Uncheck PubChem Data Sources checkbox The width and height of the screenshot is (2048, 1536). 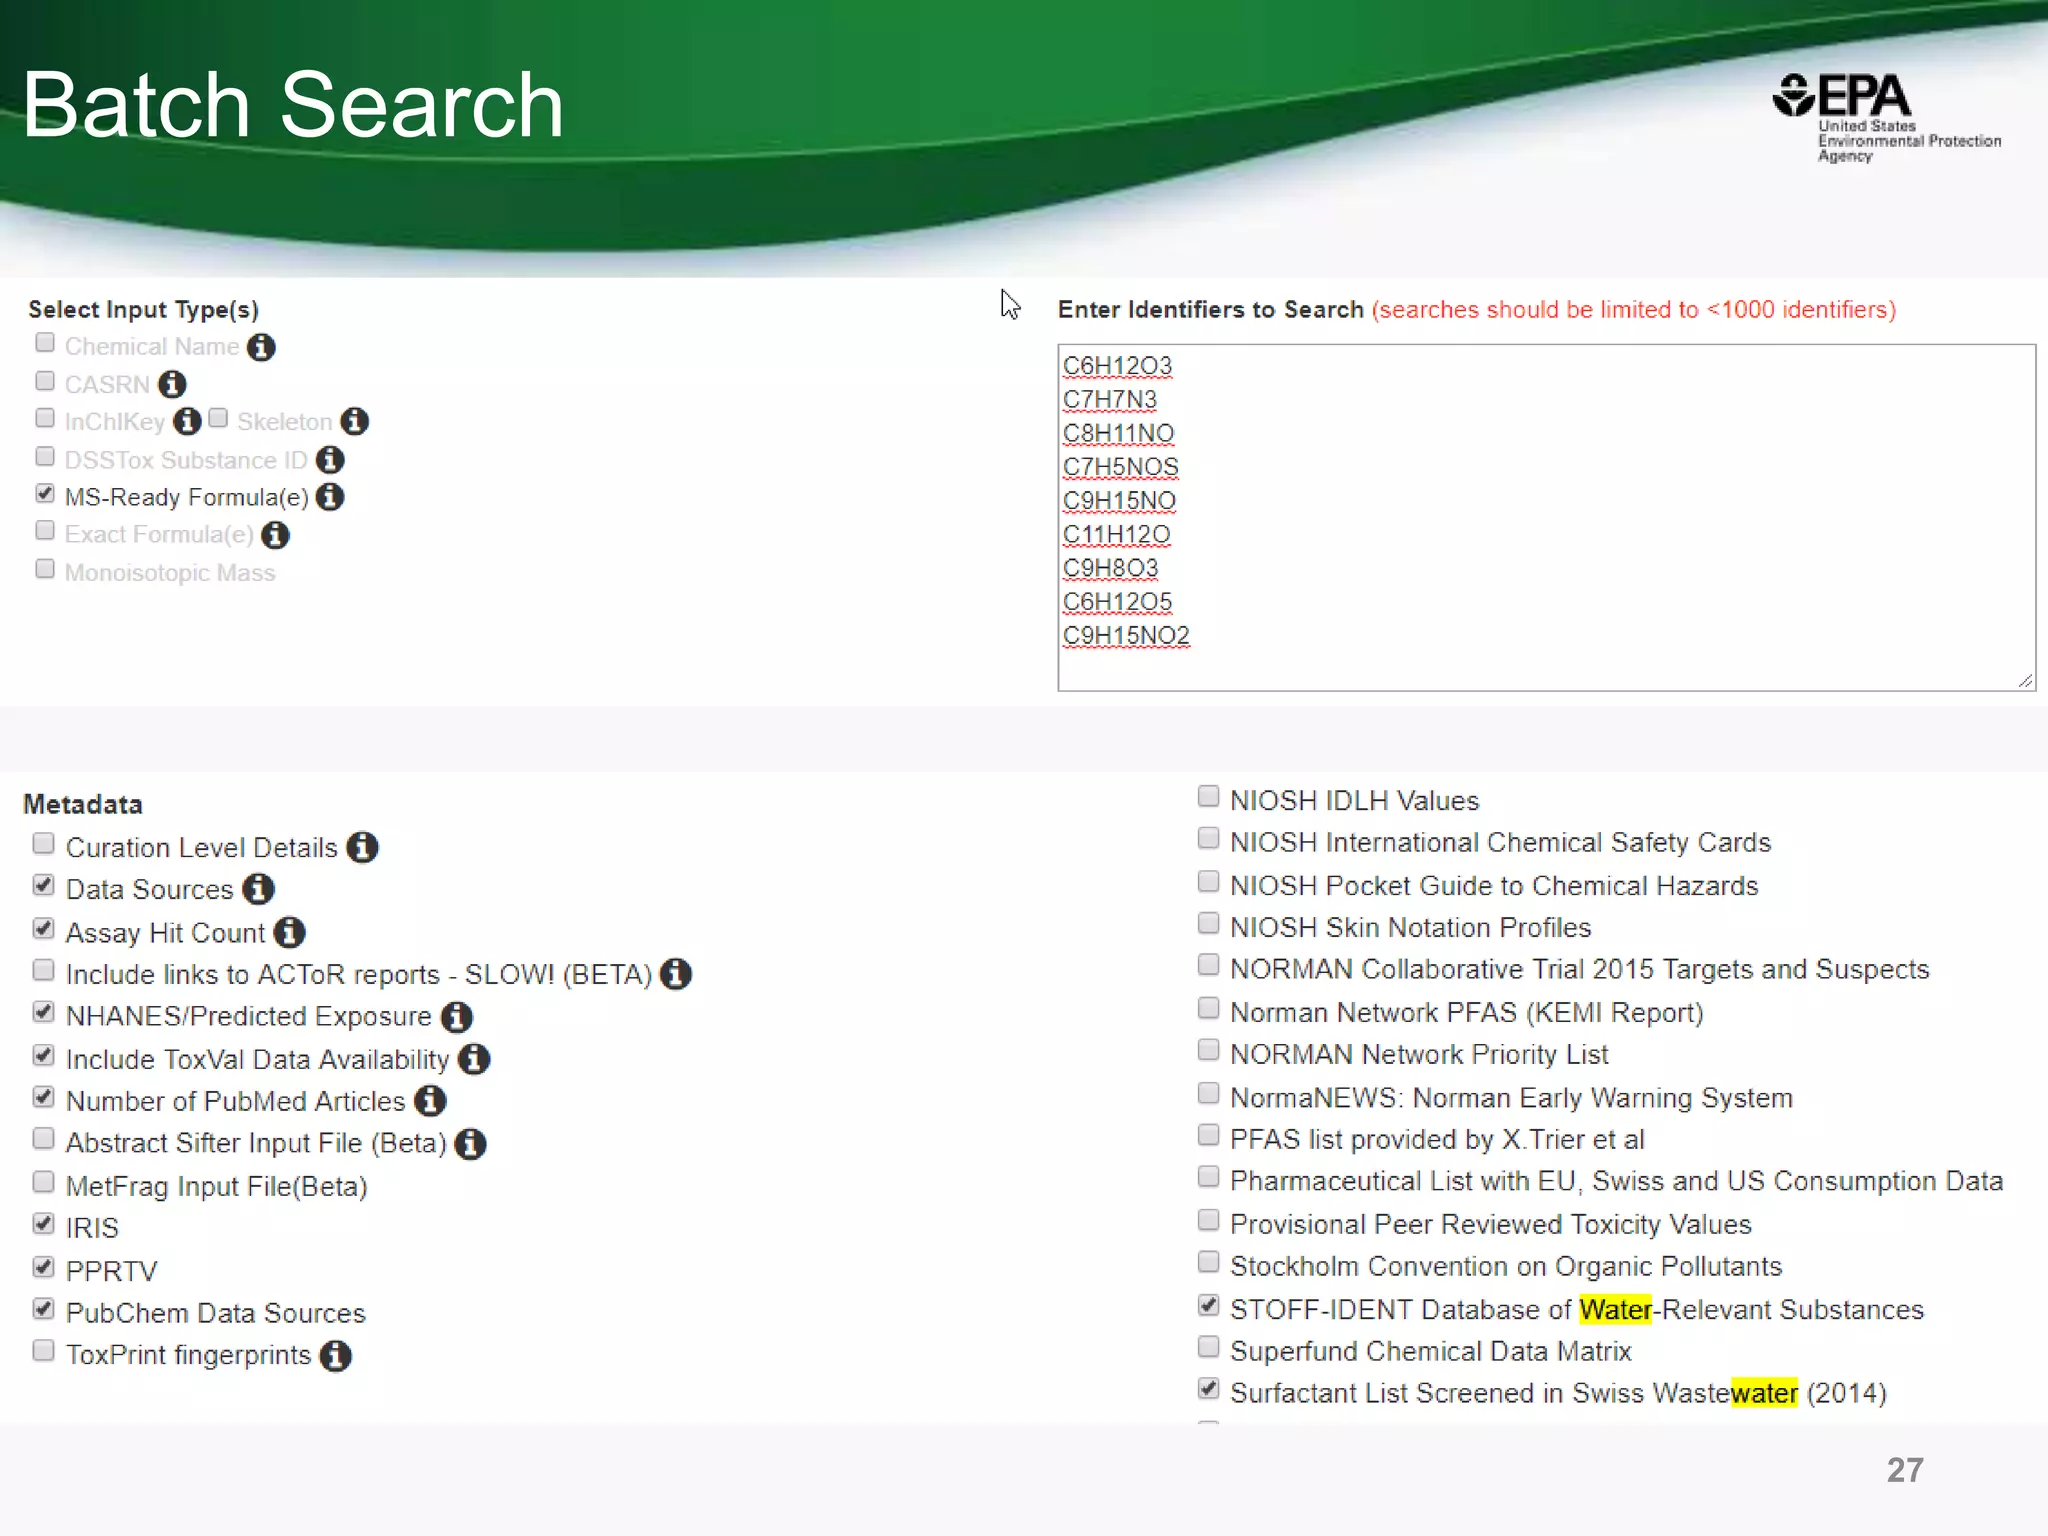click(x=43, y=1309)
